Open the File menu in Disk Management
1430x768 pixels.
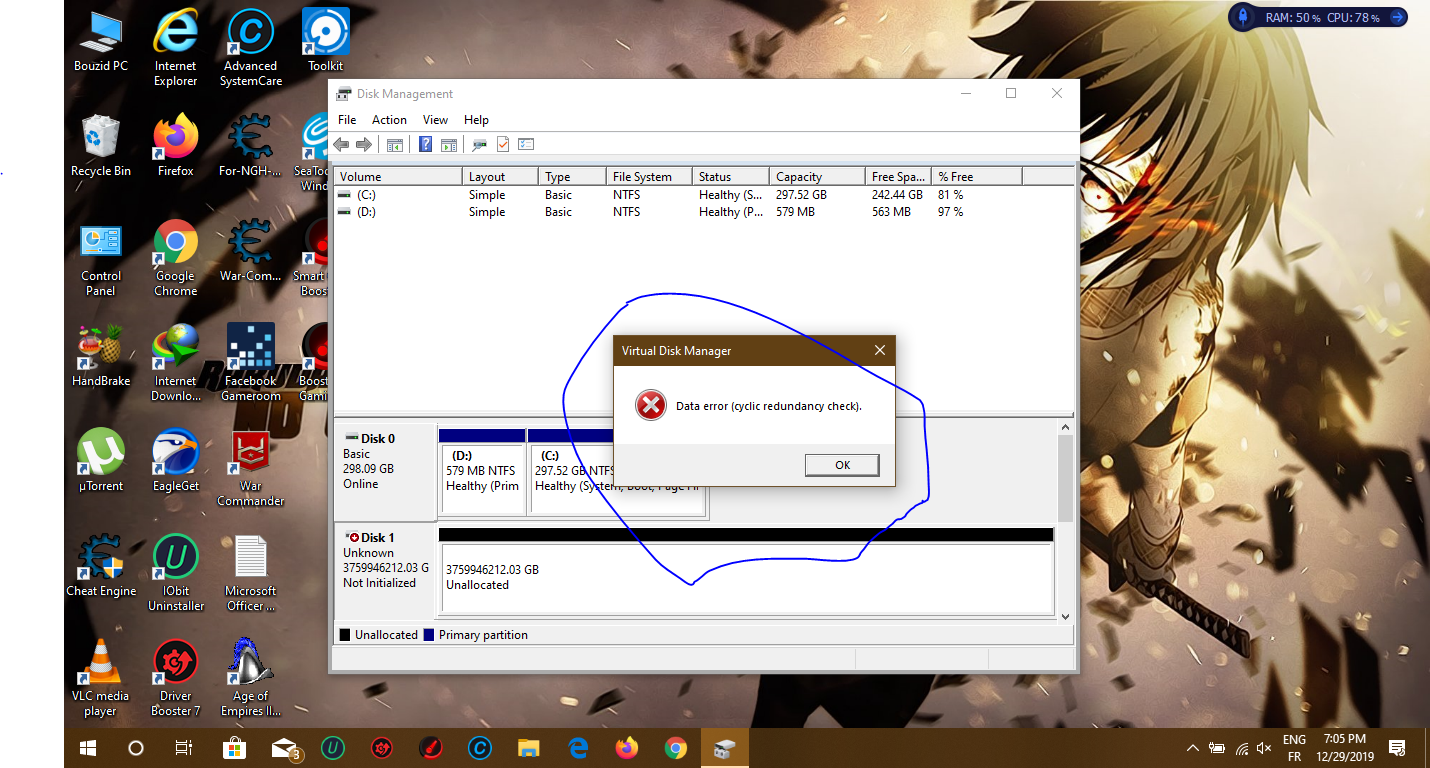347,120
